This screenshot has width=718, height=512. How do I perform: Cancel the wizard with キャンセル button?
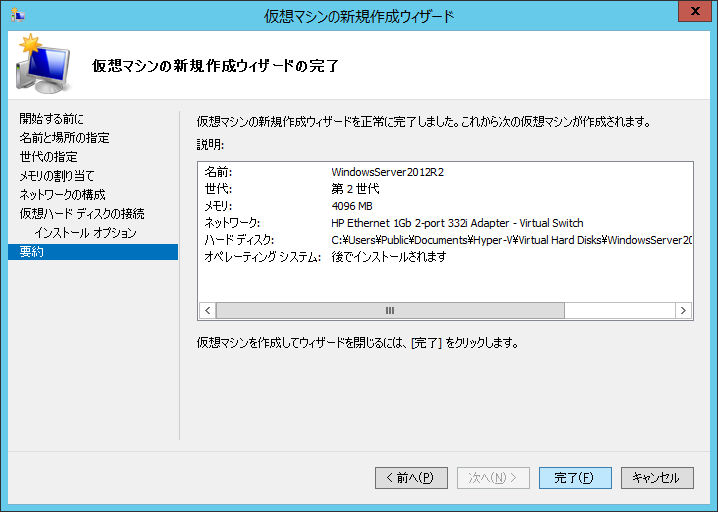(x=657, y=478)
